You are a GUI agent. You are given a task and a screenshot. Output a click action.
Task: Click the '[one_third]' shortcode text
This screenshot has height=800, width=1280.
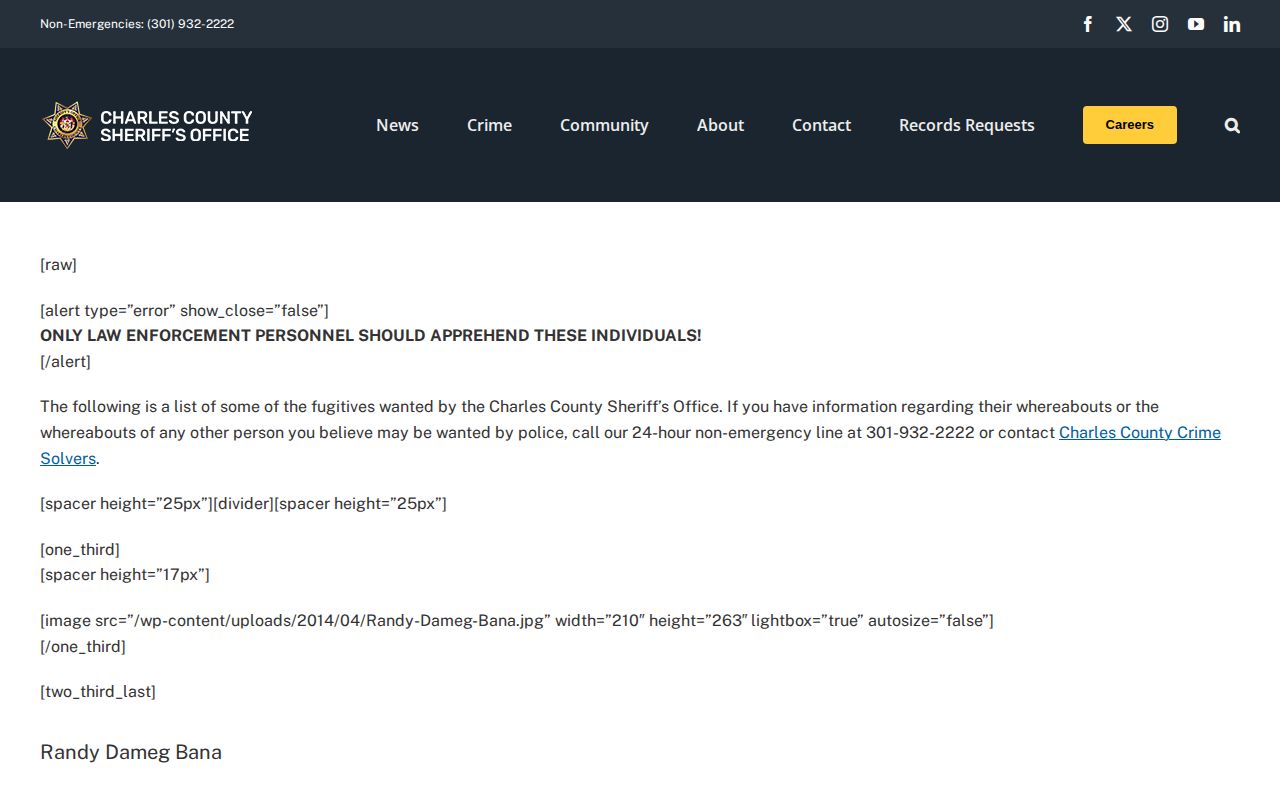[x=80, y=550]
